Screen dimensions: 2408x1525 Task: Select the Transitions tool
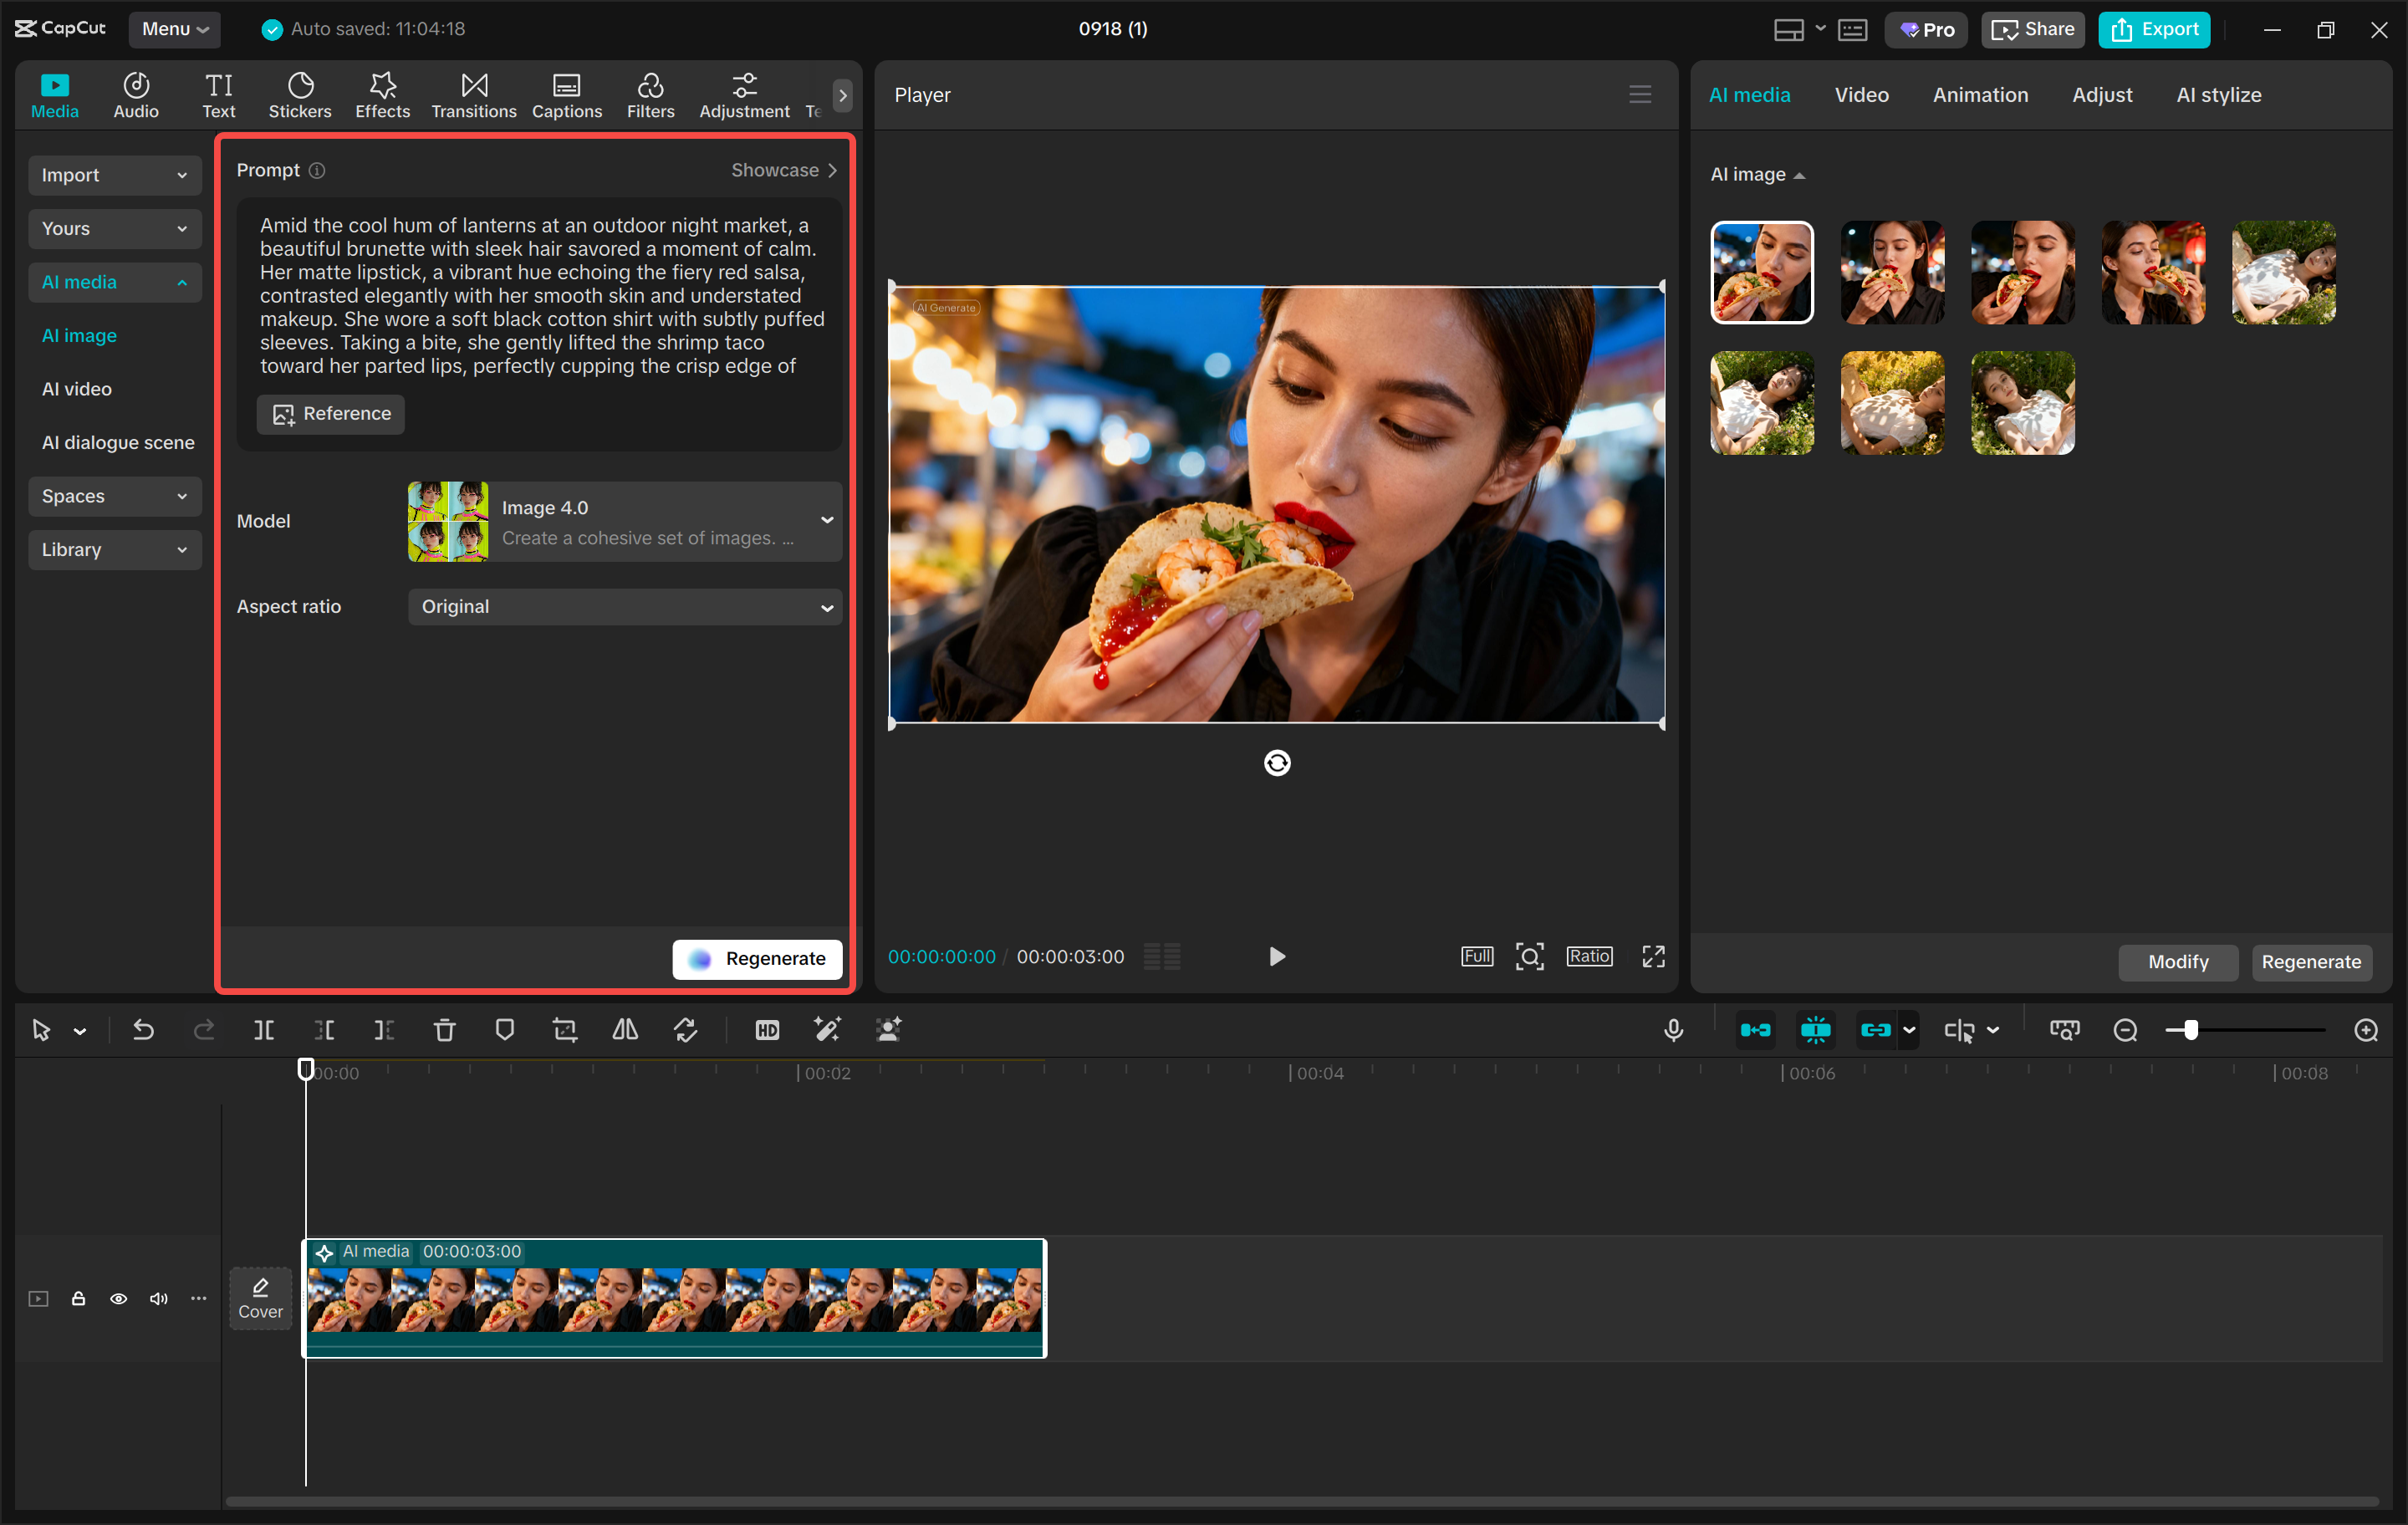[x=473, y=94]
